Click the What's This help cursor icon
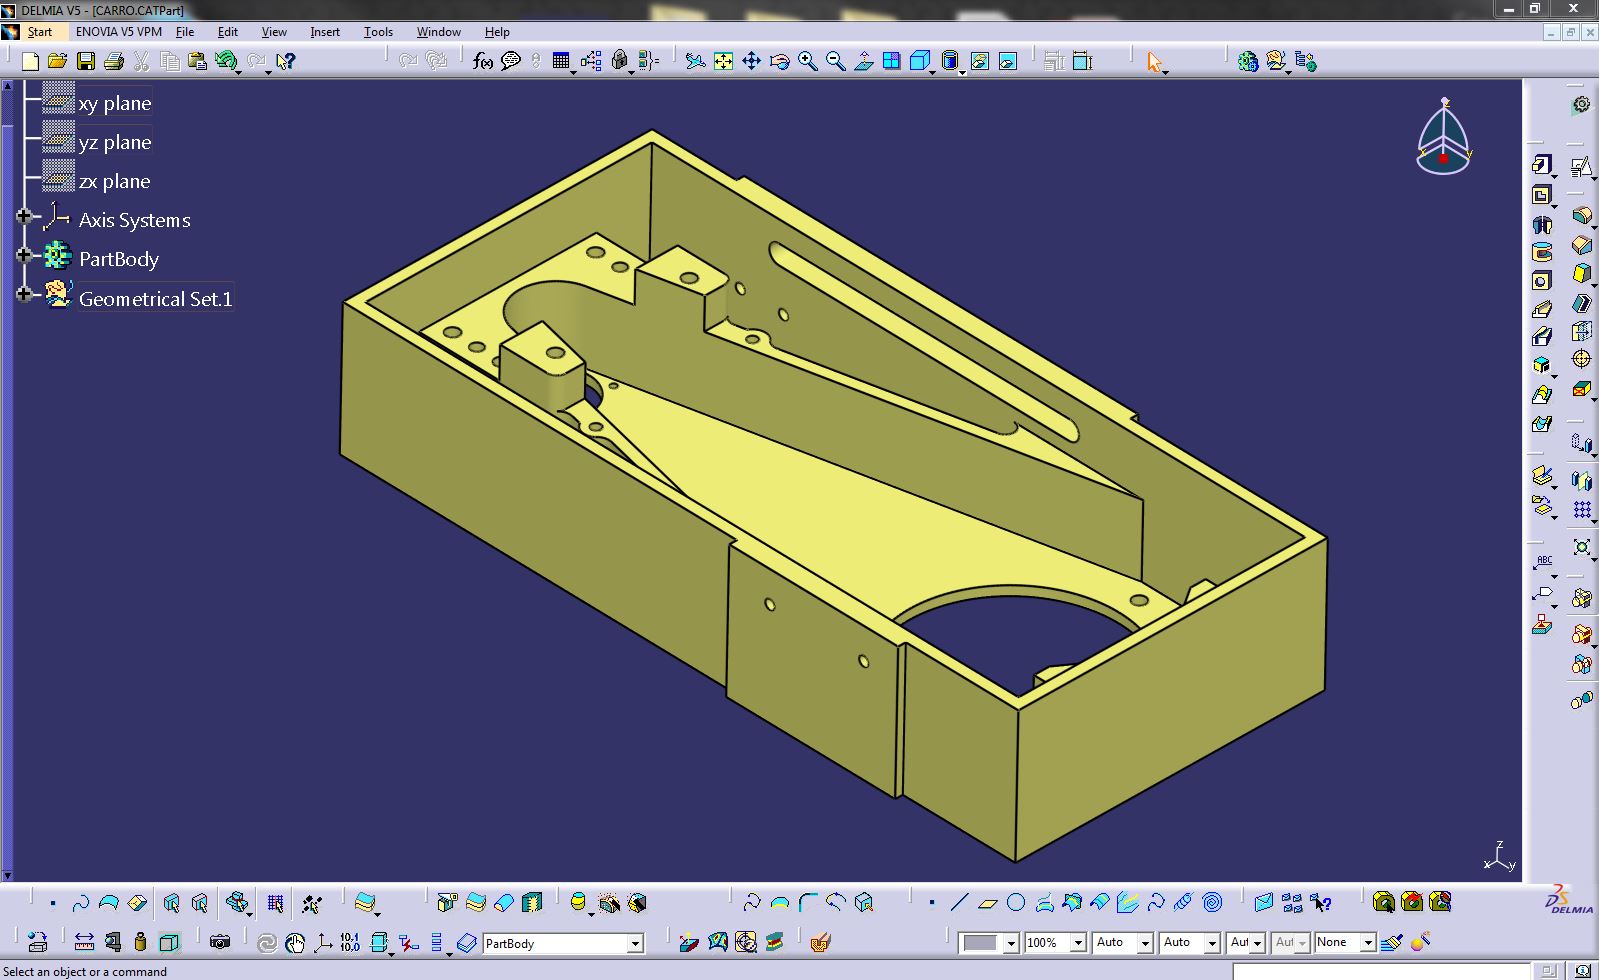 (x=285, y=61)
